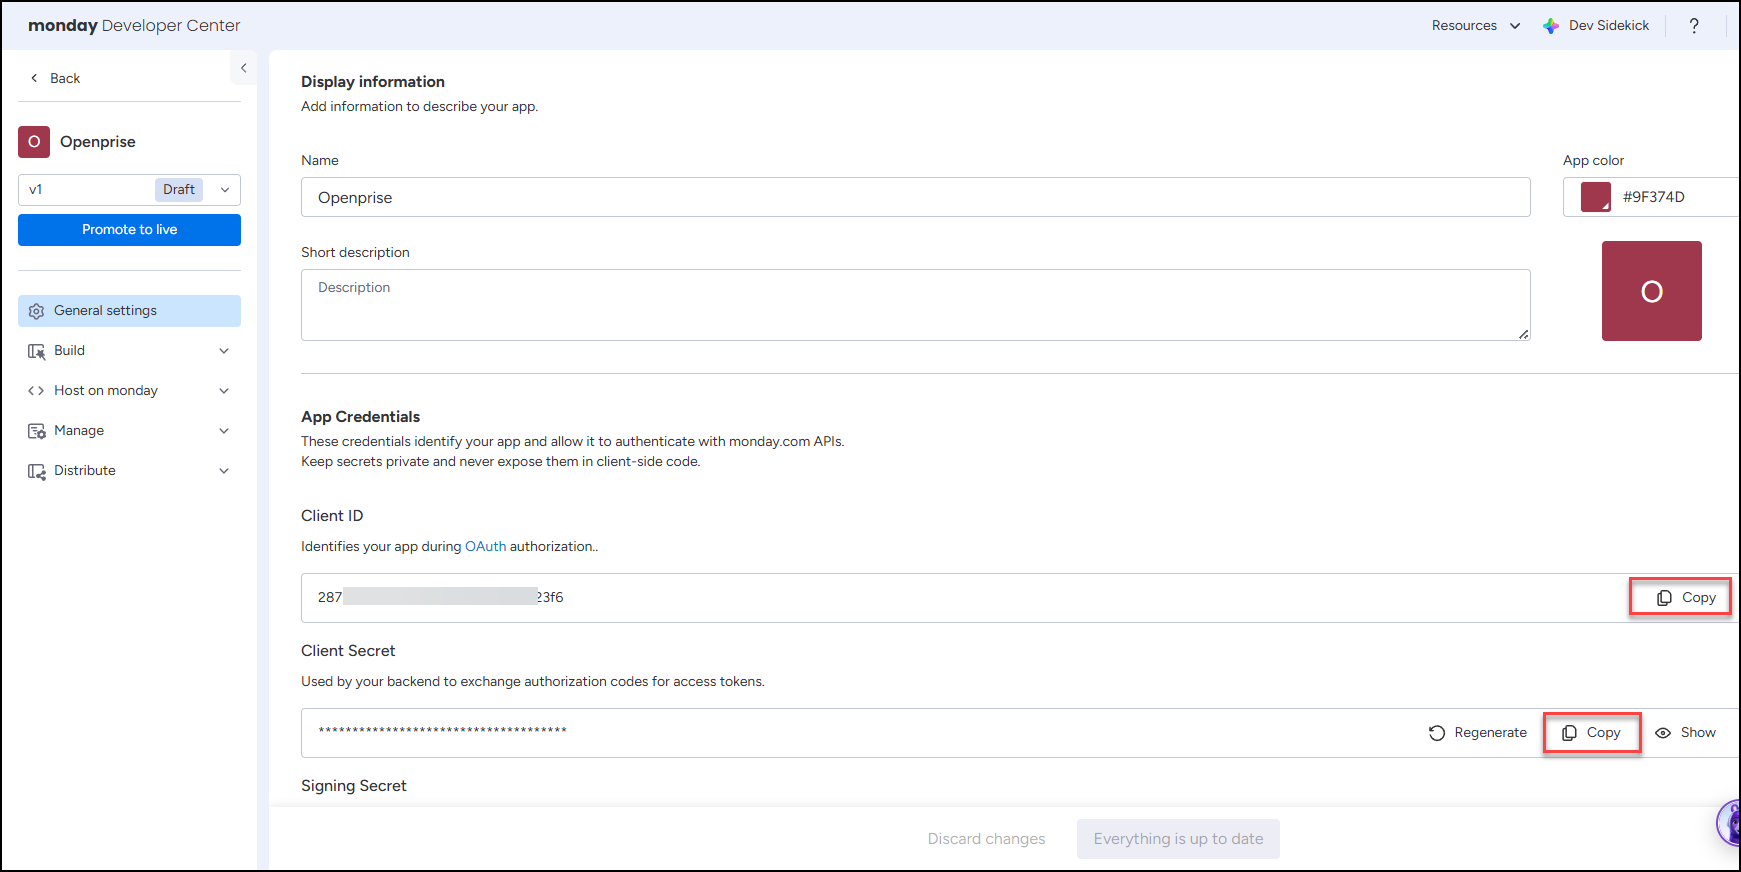The width and height of the screenshot is (1741, 872).
Task: Follow the OAuth link
Action: tap(485, 547)
